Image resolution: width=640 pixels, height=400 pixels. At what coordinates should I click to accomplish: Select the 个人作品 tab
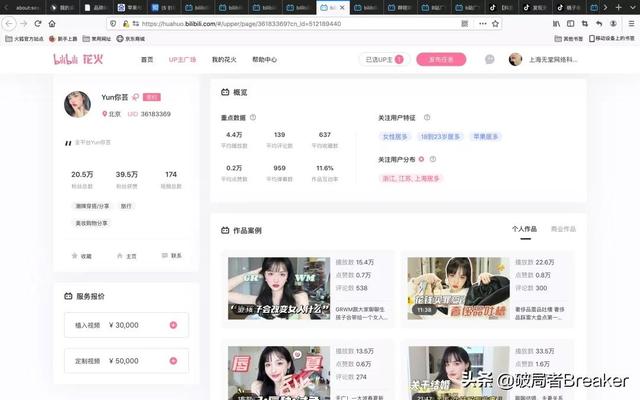524,229
